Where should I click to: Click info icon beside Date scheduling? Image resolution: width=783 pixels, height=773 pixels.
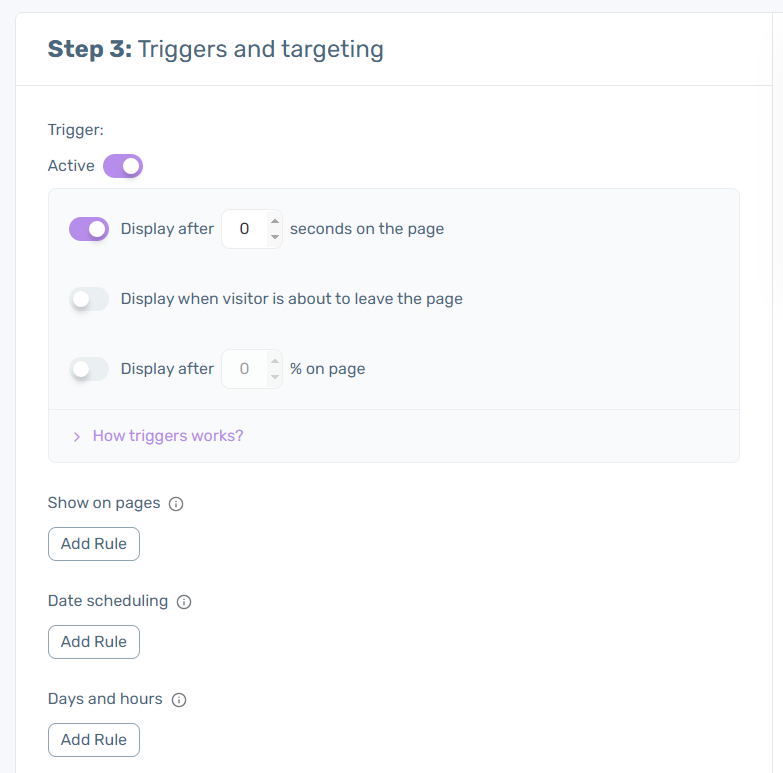pyautogui.click(x=184, y=602)
